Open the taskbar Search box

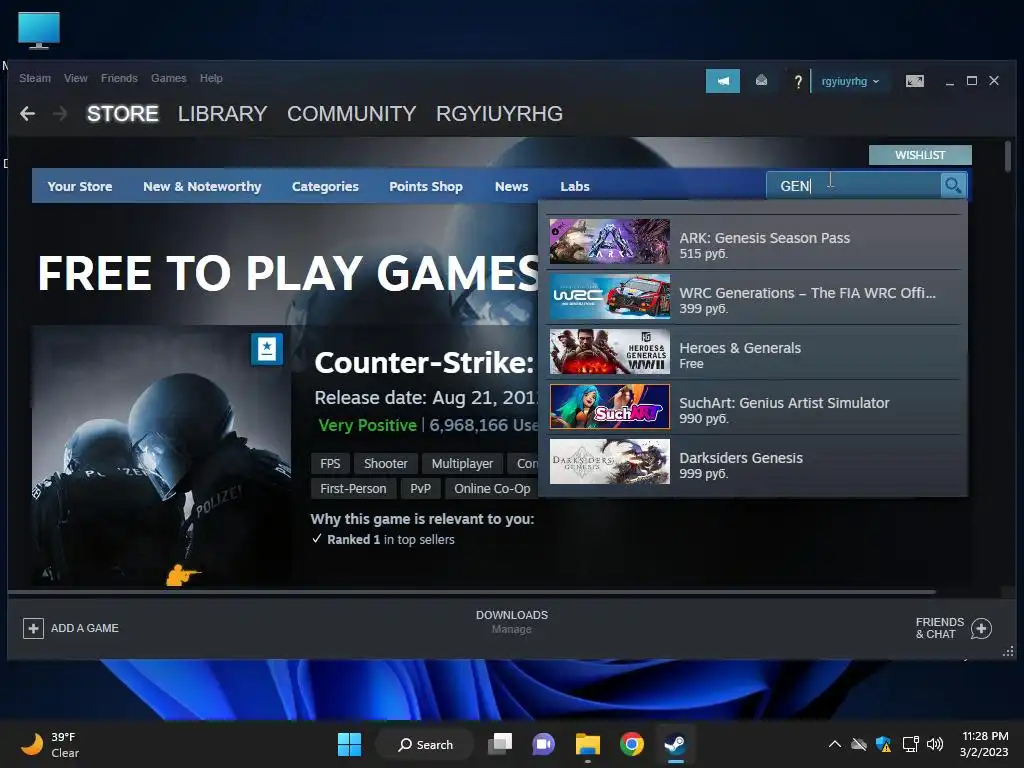(424, 744)
